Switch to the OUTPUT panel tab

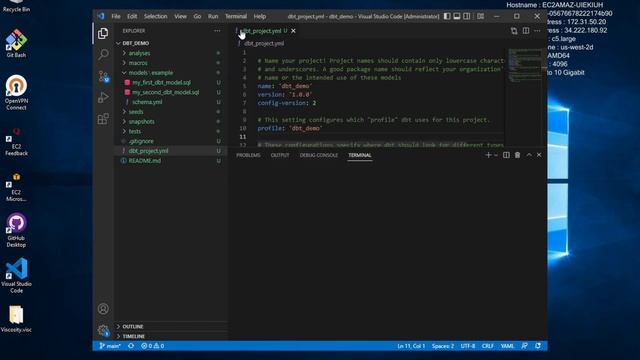pyautogui.click(x=280, y=155)
